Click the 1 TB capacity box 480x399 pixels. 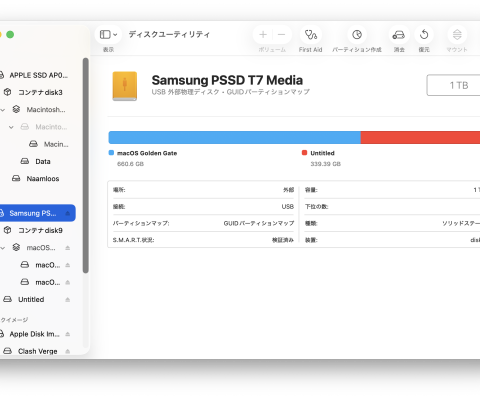click(453, 85)
